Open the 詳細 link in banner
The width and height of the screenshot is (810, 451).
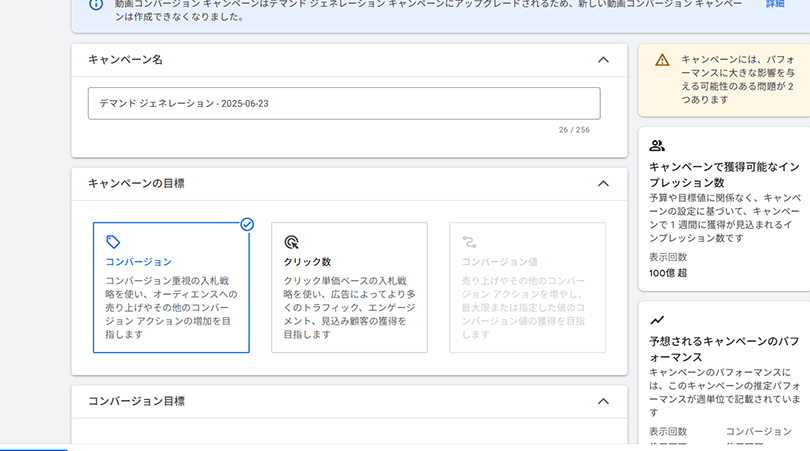(x=774, y=4)
